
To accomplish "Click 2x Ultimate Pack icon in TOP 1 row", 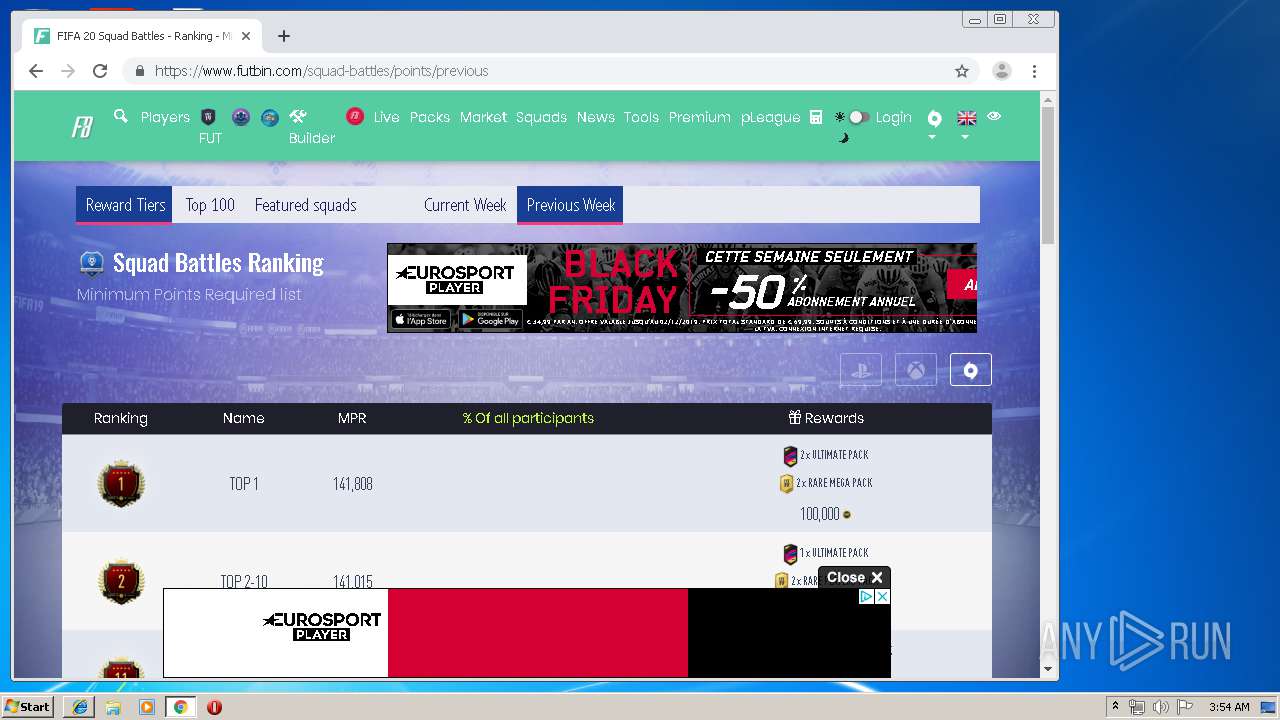I will click(791, 455).
